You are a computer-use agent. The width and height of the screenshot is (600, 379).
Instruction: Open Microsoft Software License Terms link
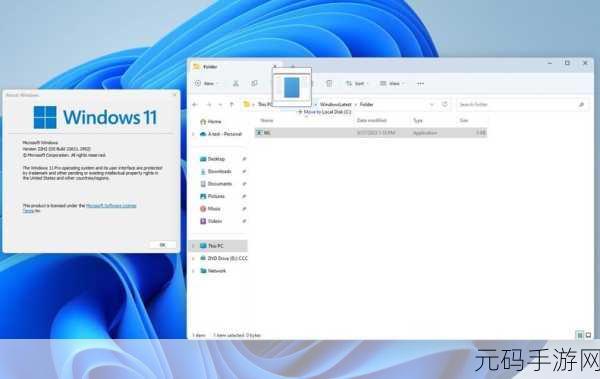pos(111,206)
